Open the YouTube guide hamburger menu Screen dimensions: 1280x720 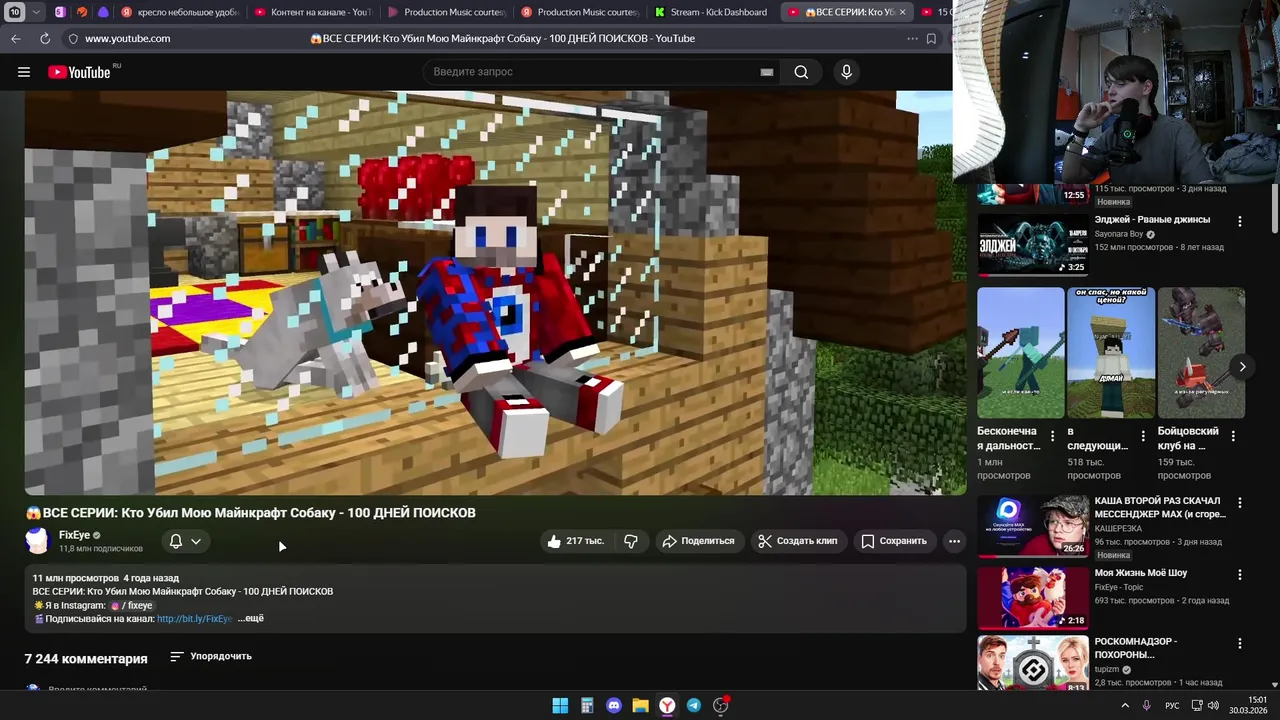click(24, 72)
